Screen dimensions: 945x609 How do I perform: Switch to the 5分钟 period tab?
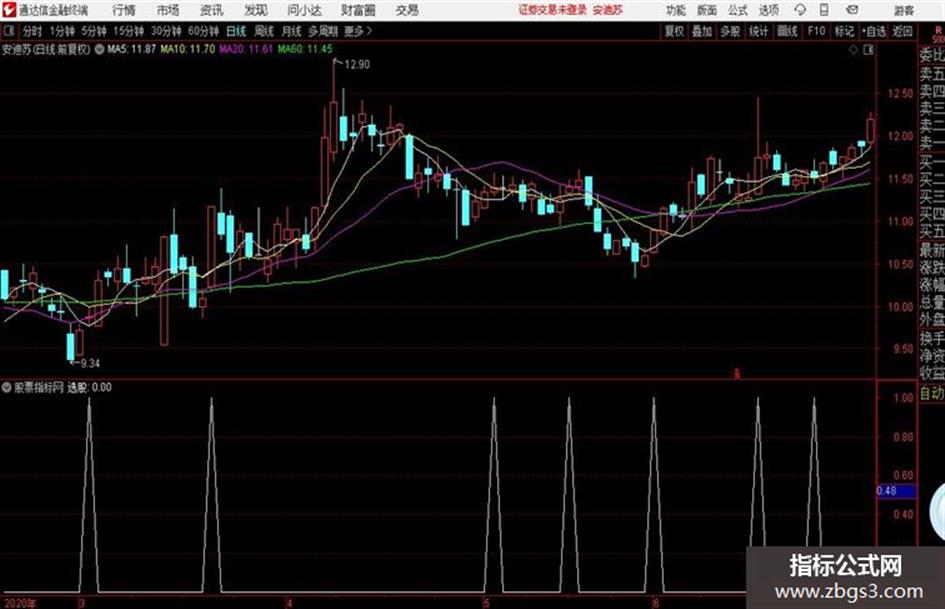click(x=93, y=31)
